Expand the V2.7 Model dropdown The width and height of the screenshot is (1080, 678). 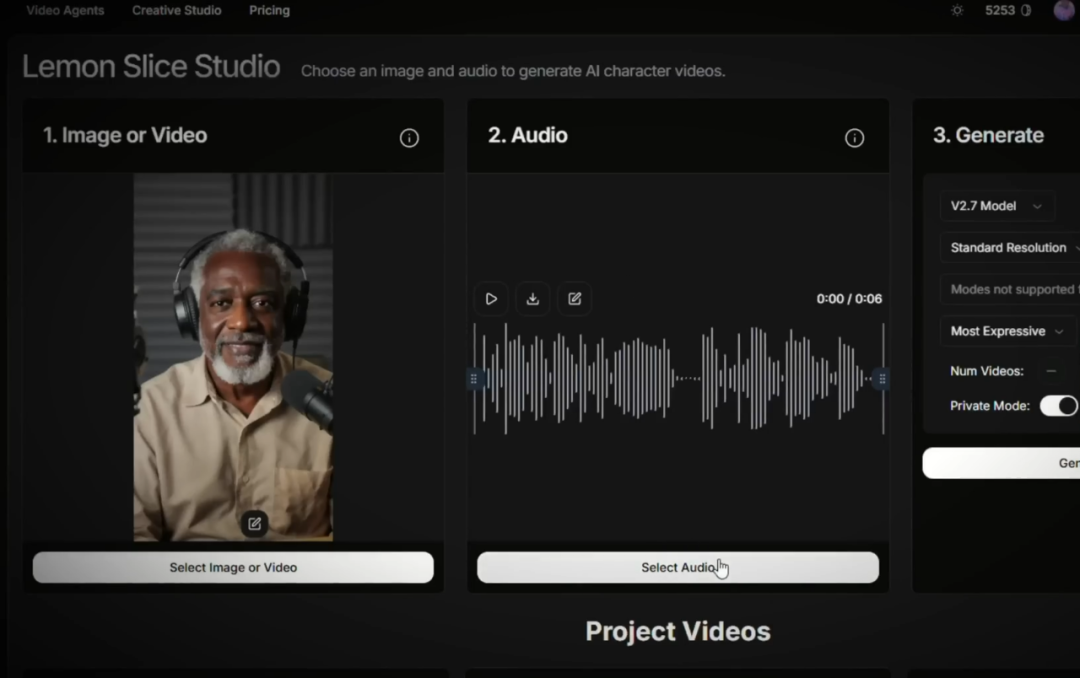[996, 206]
